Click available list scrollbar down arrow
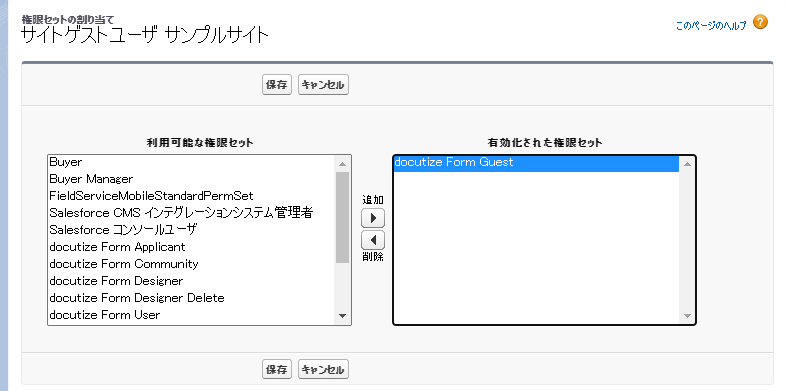This screenshot has height=391, width=786. pyautogui.click(x=343, y=316)
